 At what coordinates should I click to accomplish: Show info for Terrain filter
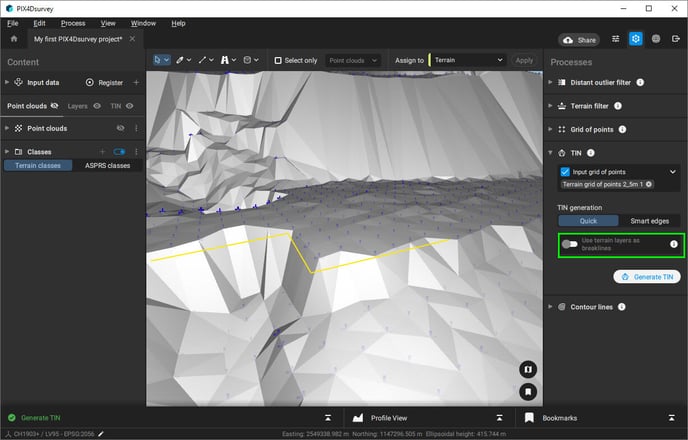point(618,106)
